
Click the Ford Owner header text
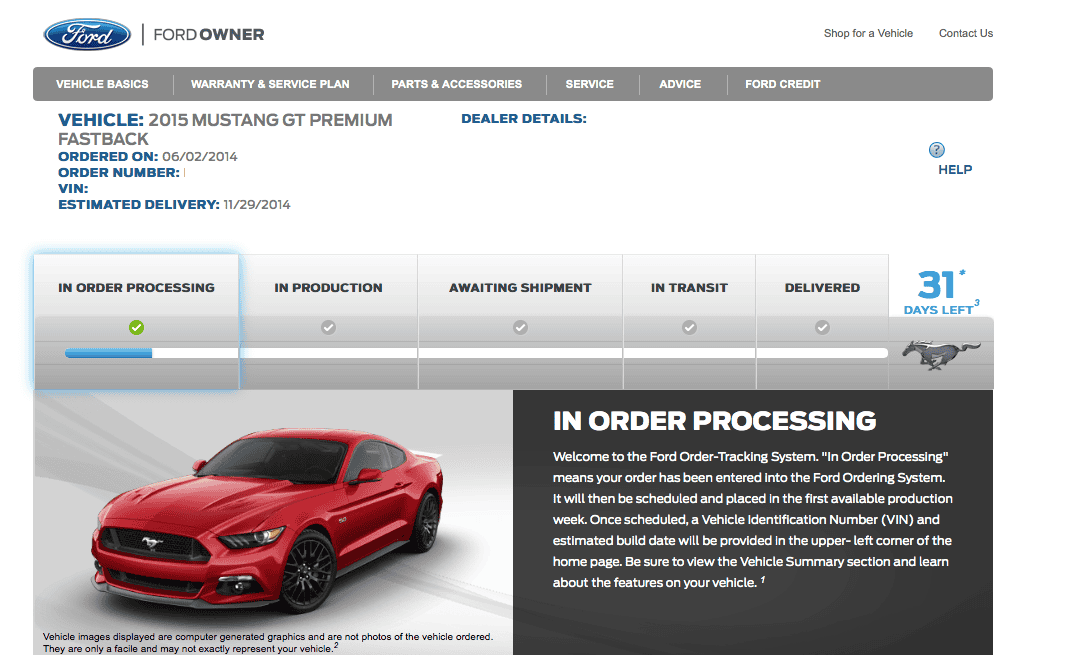(x=209, y=35)
